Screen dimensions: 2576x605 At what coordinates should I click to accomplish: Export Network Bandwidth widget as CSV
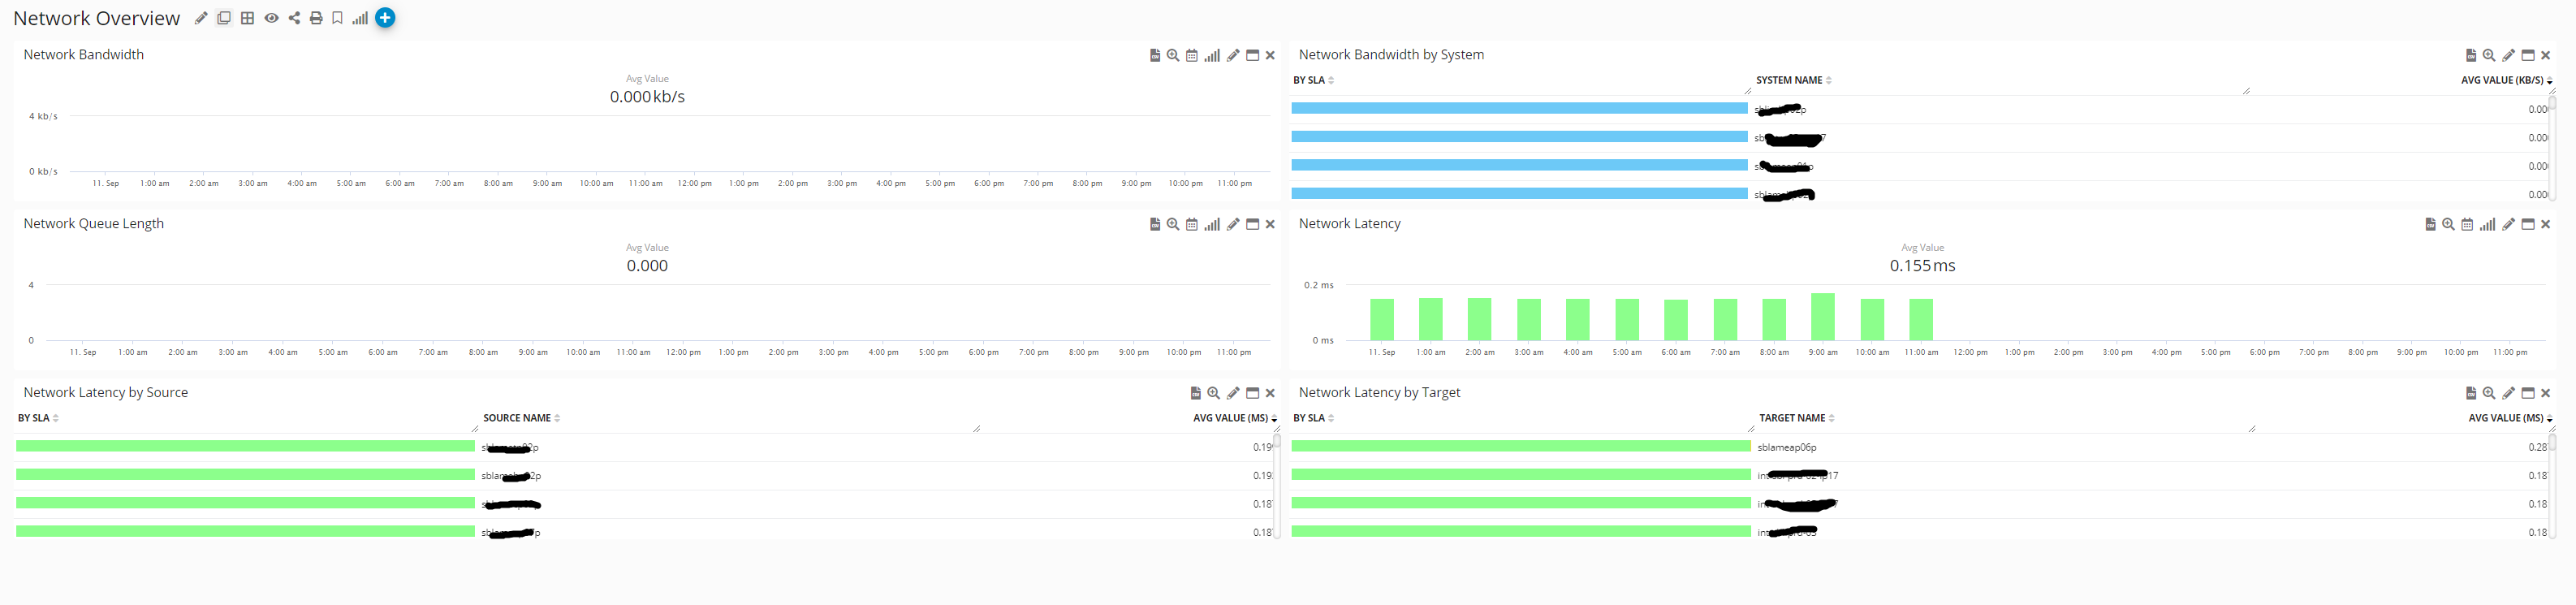click(x=1155, y=56)
